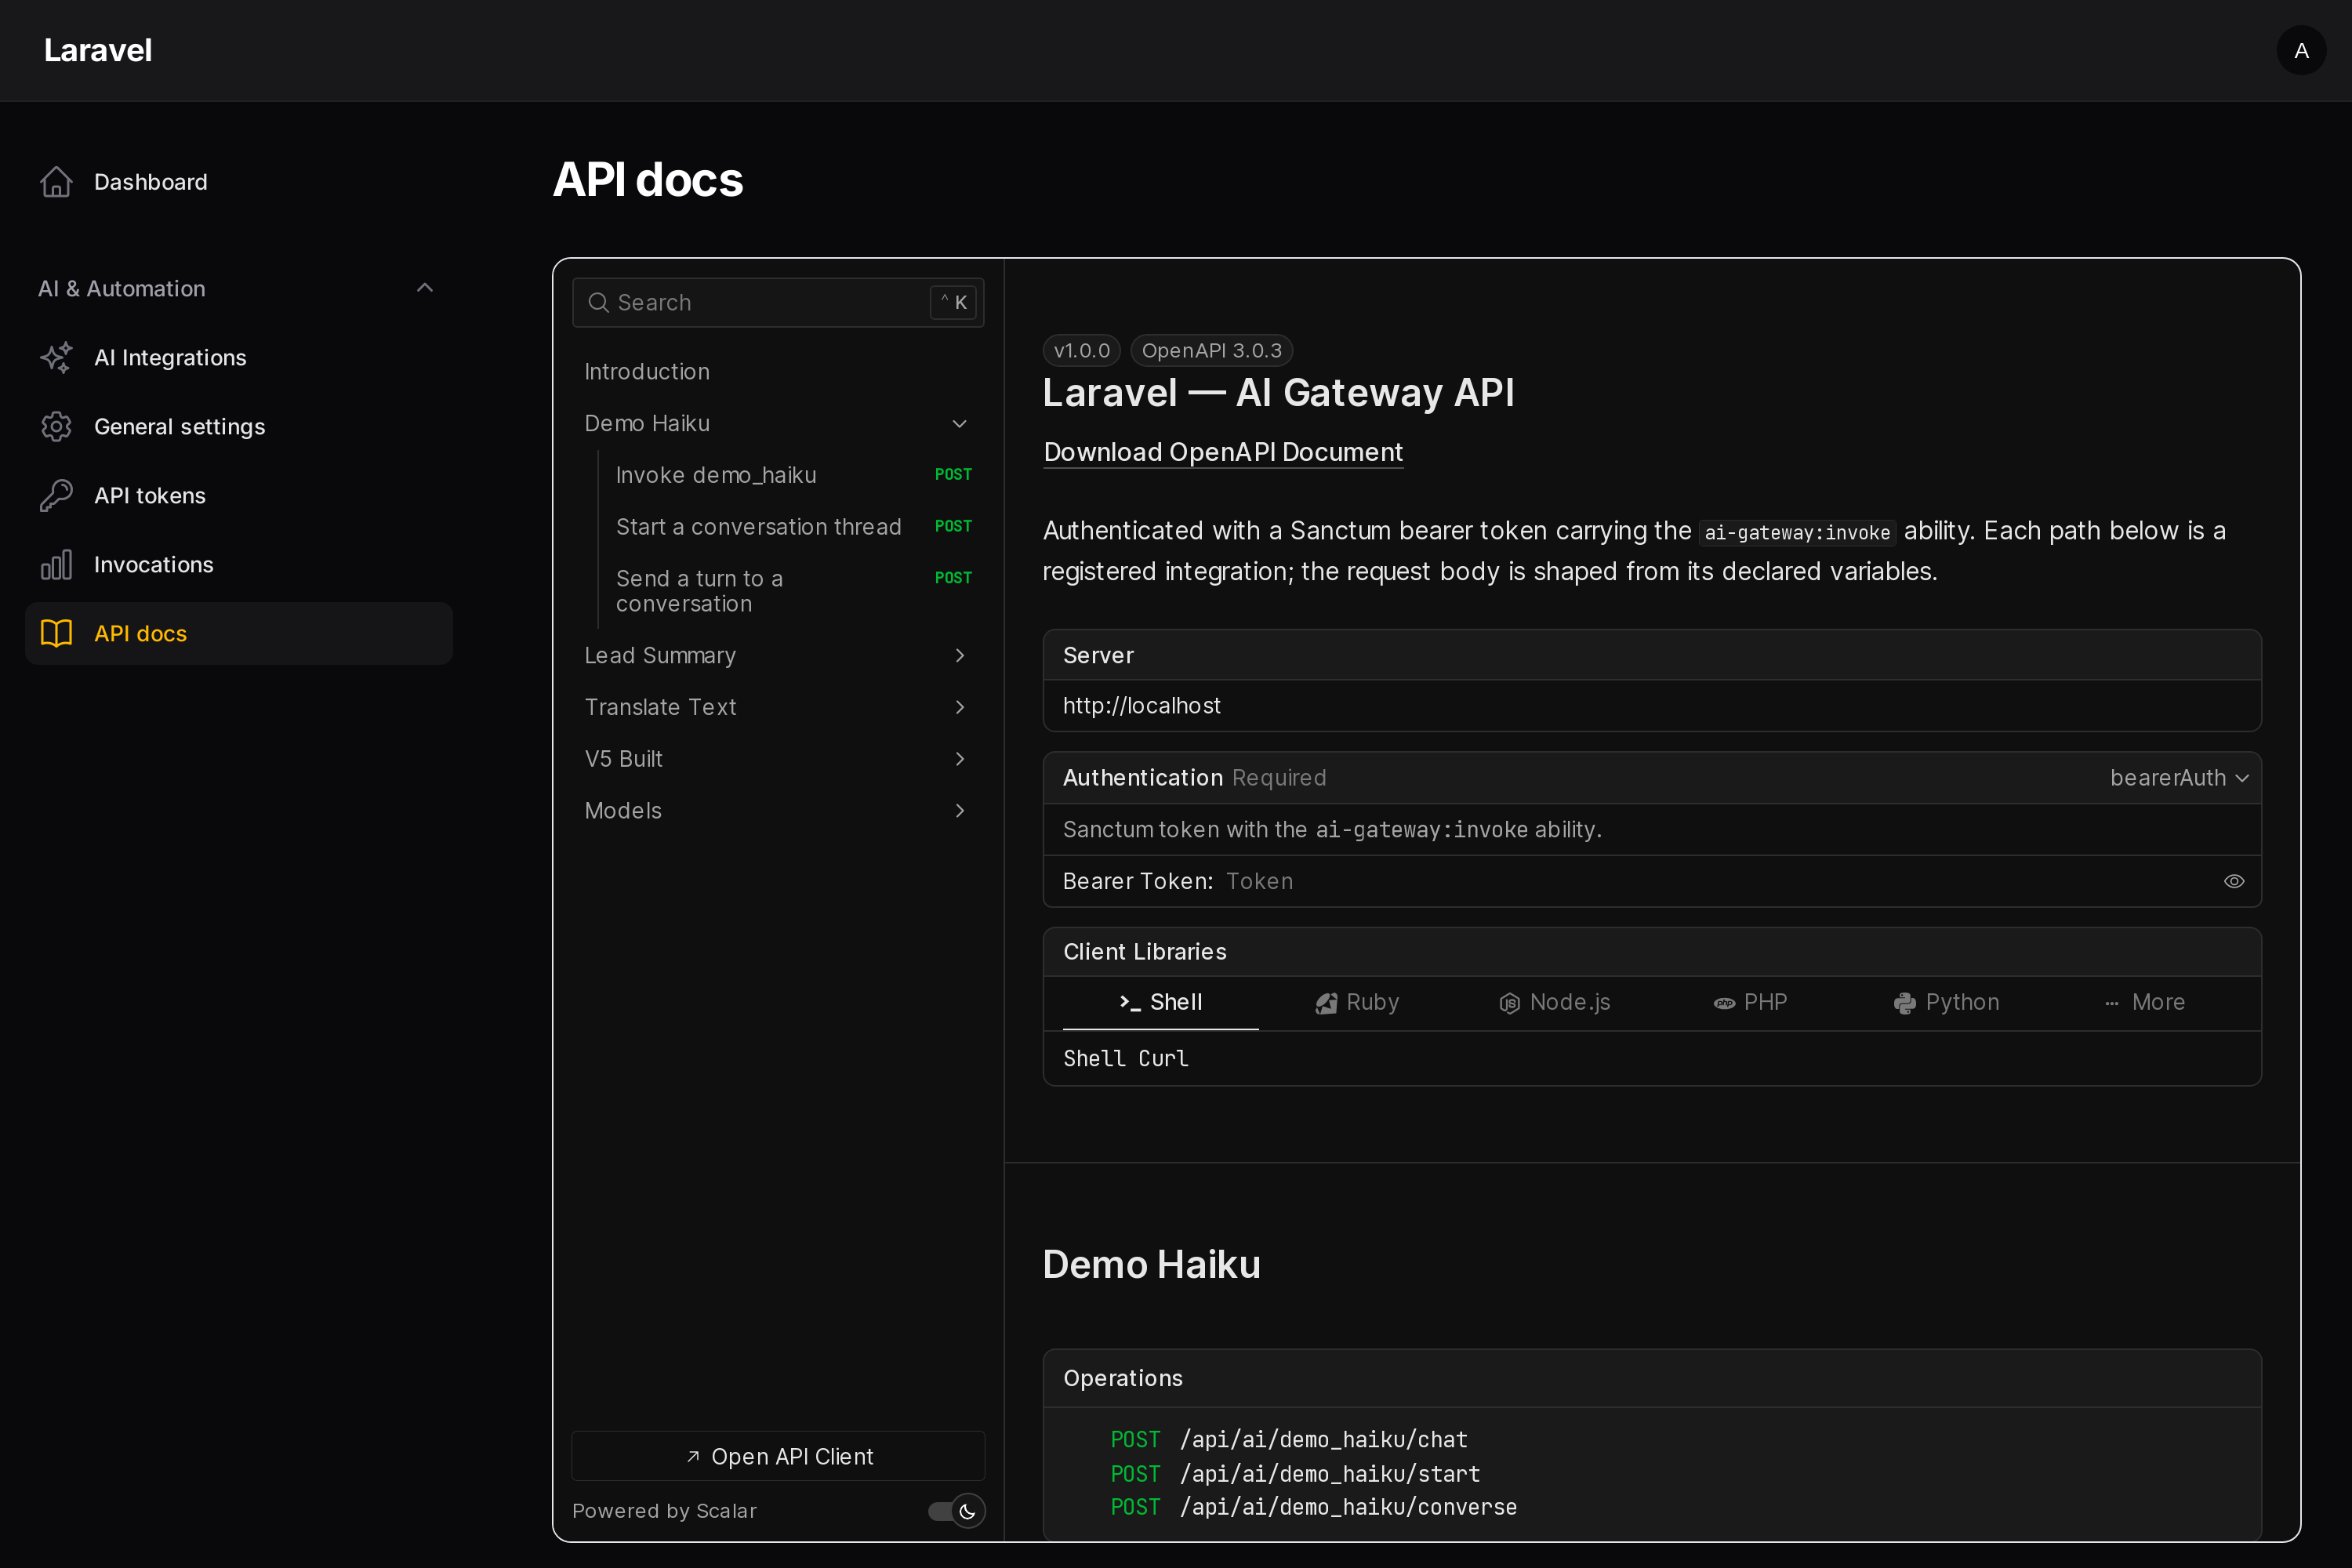Collapse the AI & Automation section
2352x1568 pixels.
coord(425,288)
